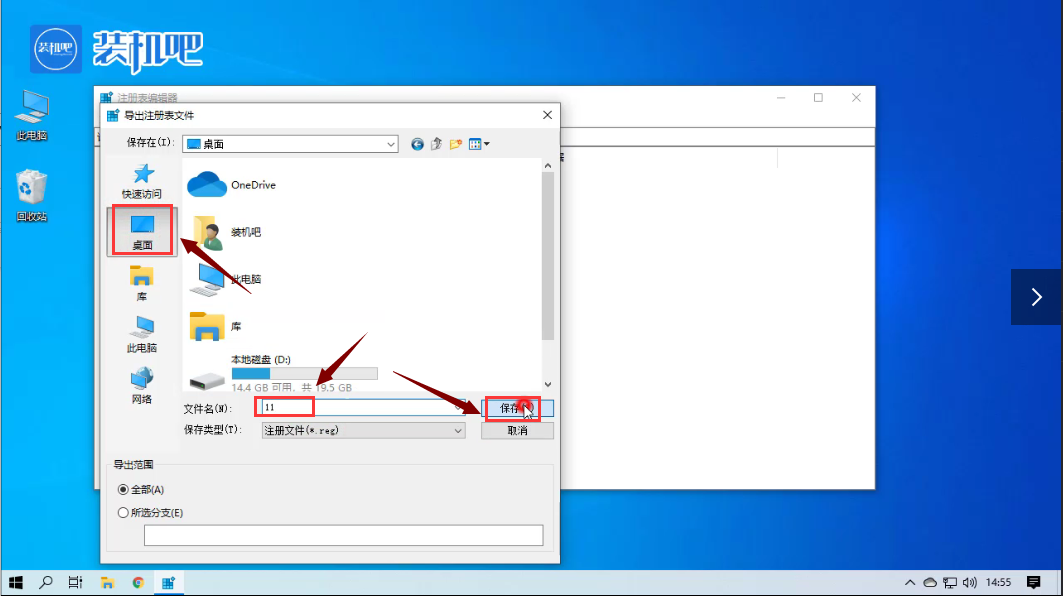Create a new folder
The height and width of the screenshot is (596, 1063).
(x=455, y=144)
